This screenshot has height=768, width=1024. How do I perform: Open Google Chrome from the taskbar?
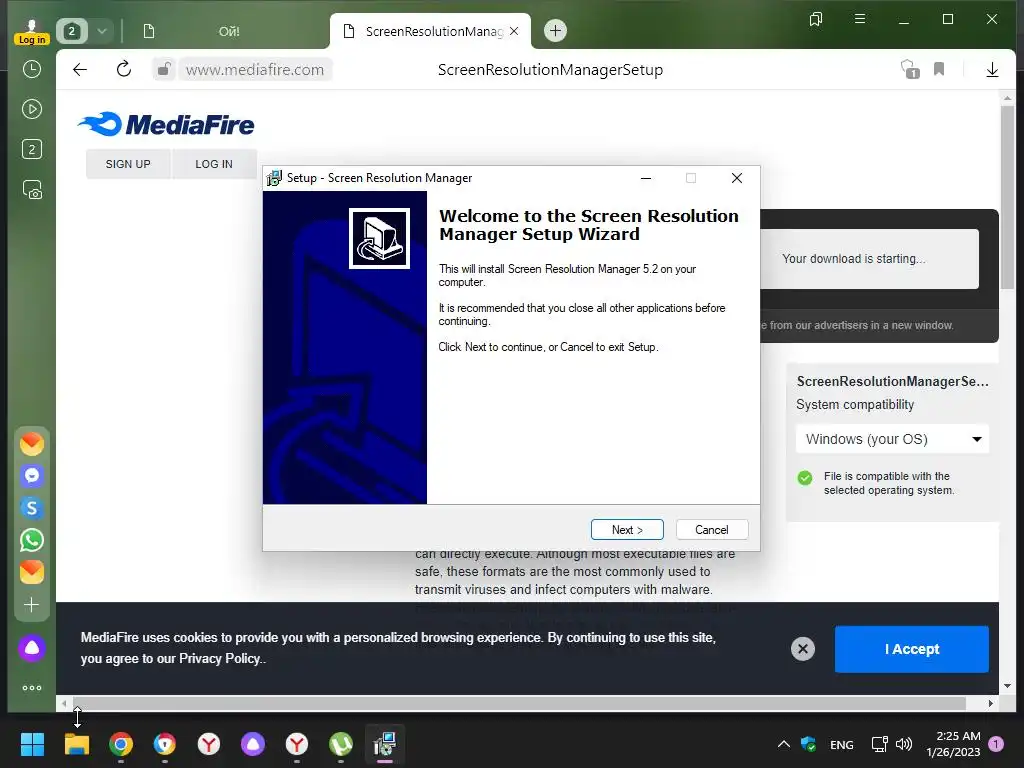click(x=121, y=744)
